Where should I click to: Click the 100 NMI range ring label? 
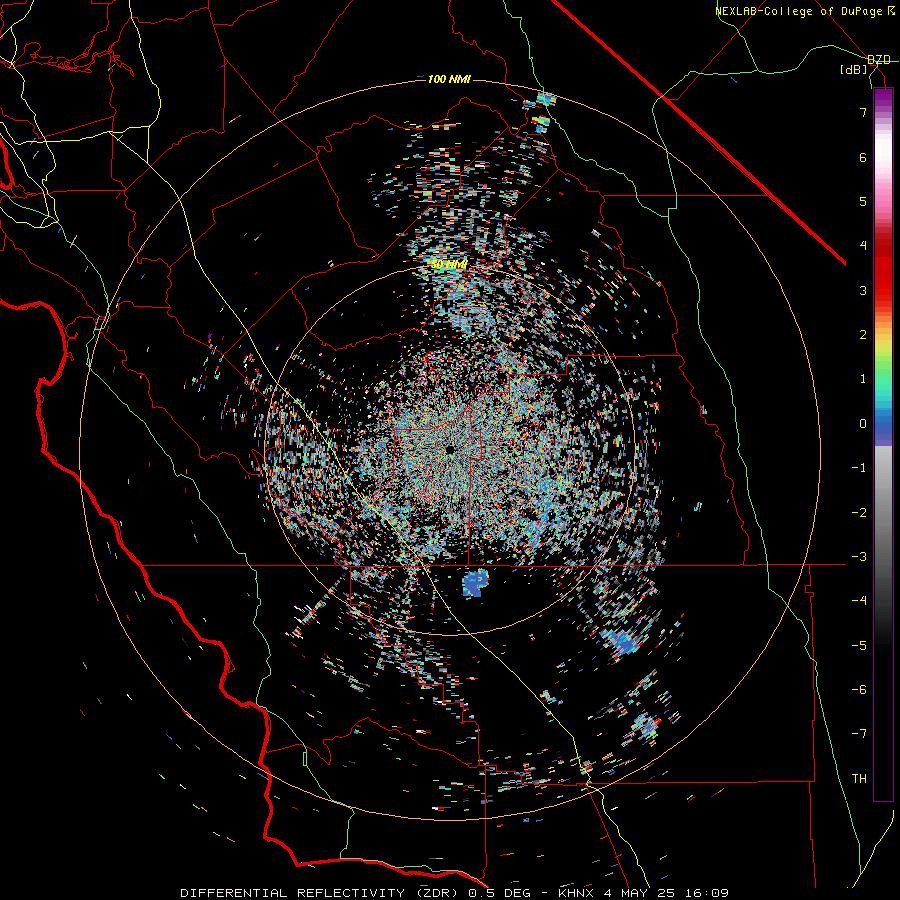(449, 79)
